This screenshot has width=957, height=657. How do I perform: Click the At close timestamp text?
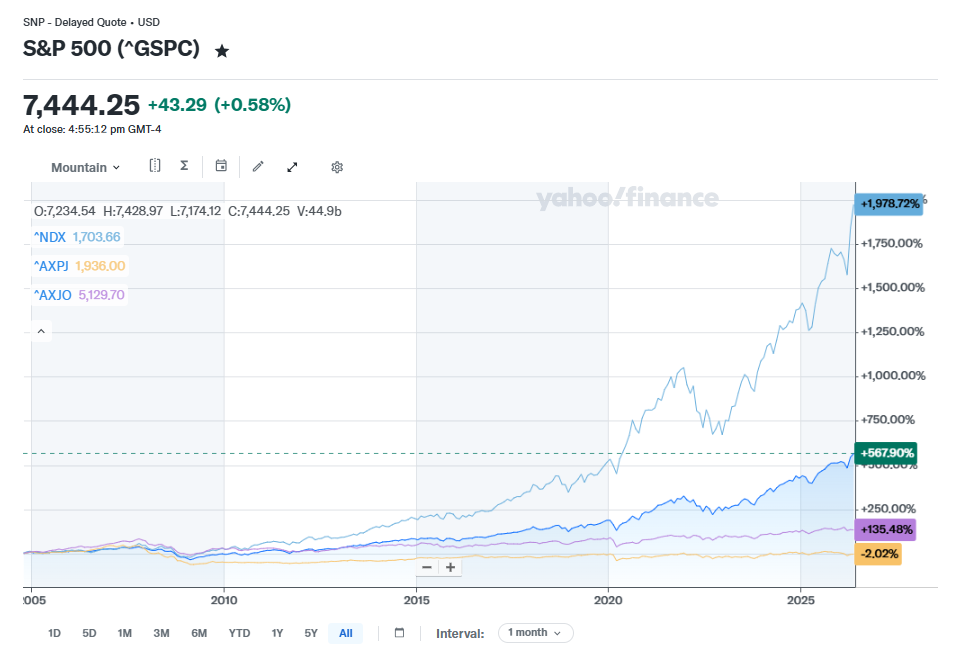(92, 129)
